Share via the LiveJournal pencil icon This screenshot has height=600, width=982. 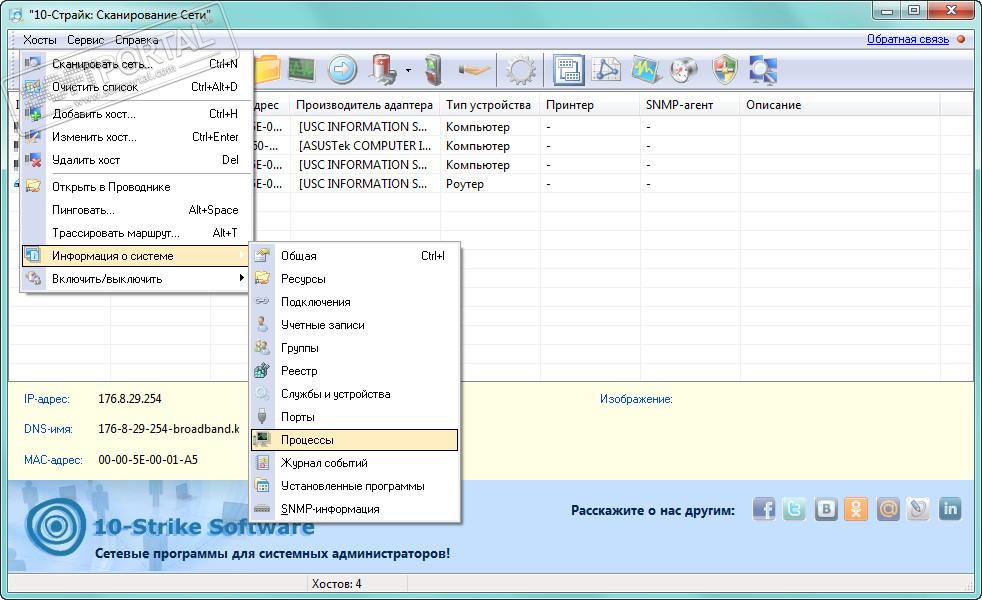point(918,509)
